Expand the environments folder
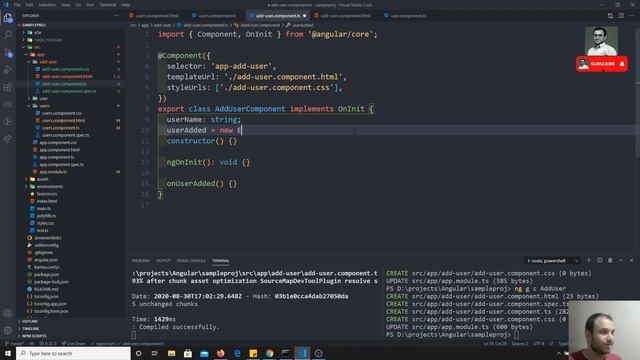This screenshot has height=360, width=640. (x=50, y=187)
